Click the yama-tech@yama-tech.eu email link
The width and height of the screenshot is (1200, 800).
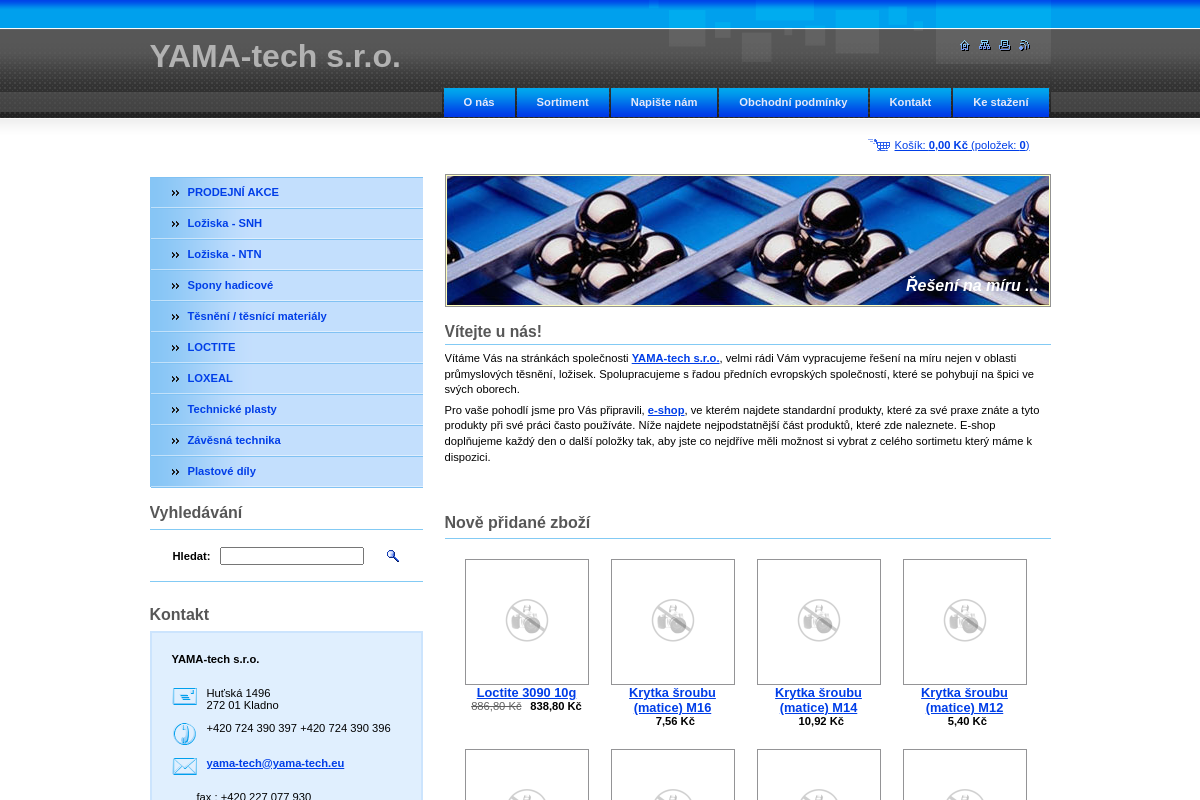pyautogui.click(x=275, y=763)
